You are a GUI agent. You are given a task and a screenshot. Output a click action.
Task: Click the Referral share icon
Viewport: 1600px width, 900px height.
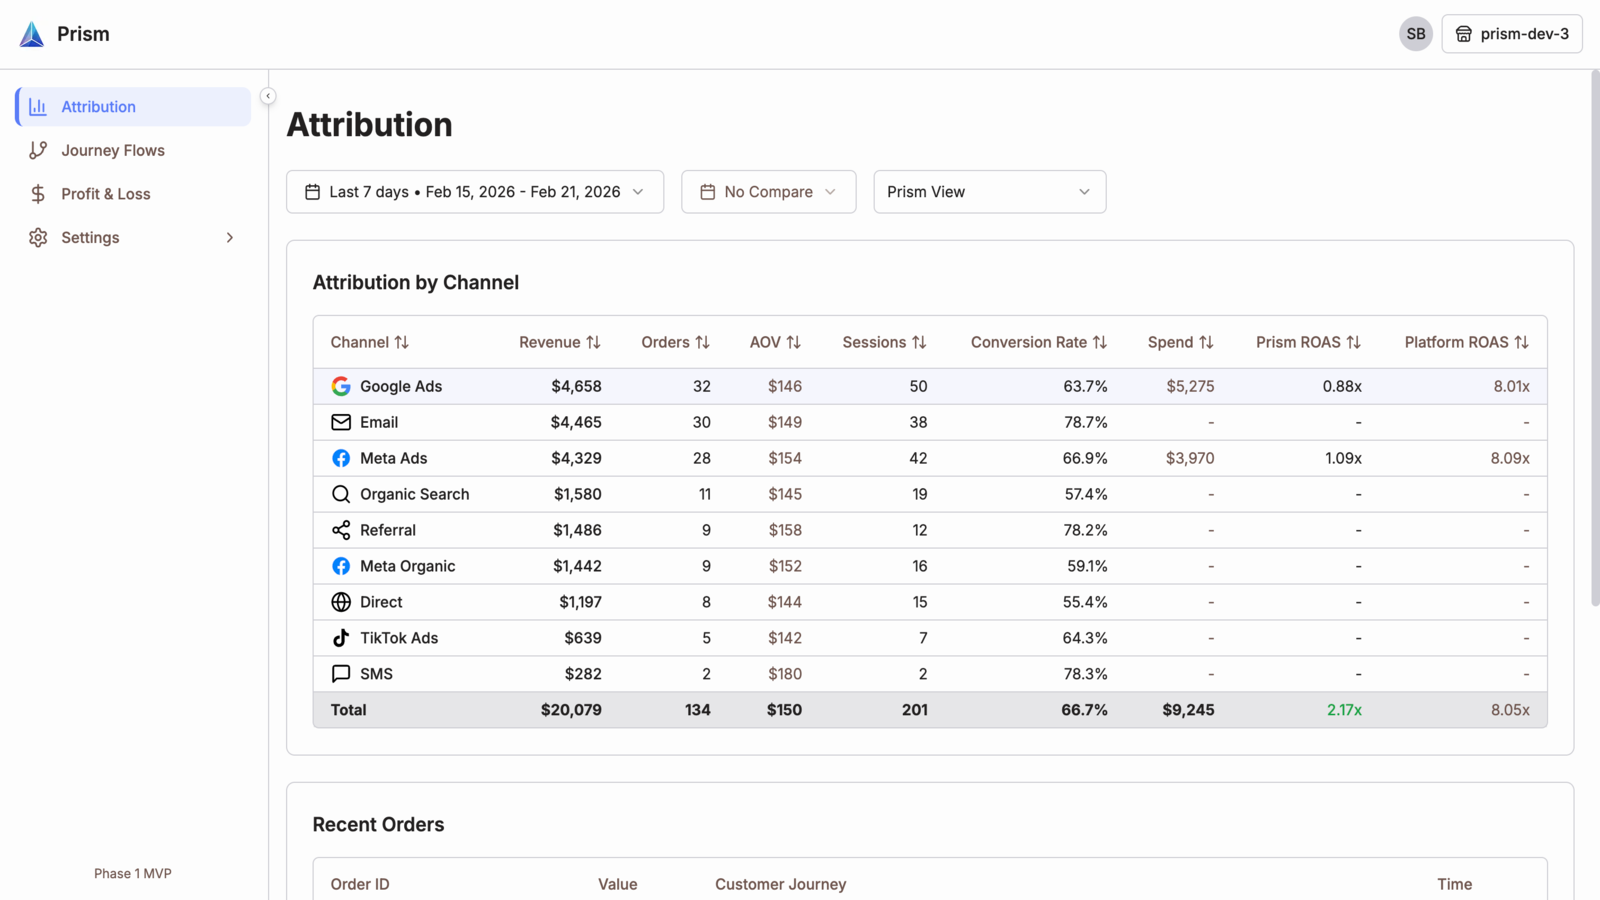coord(341,530)
